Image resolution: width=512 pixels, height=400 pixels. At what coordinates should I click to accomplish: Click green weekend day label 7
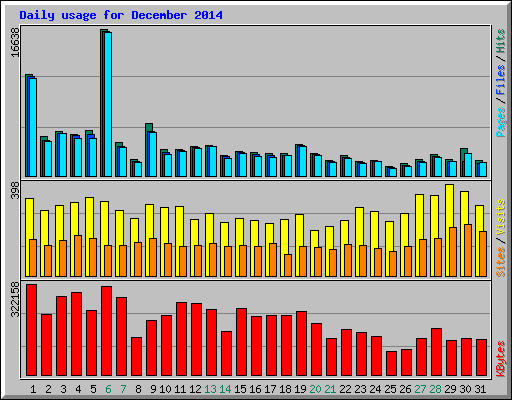pos(123,389)
